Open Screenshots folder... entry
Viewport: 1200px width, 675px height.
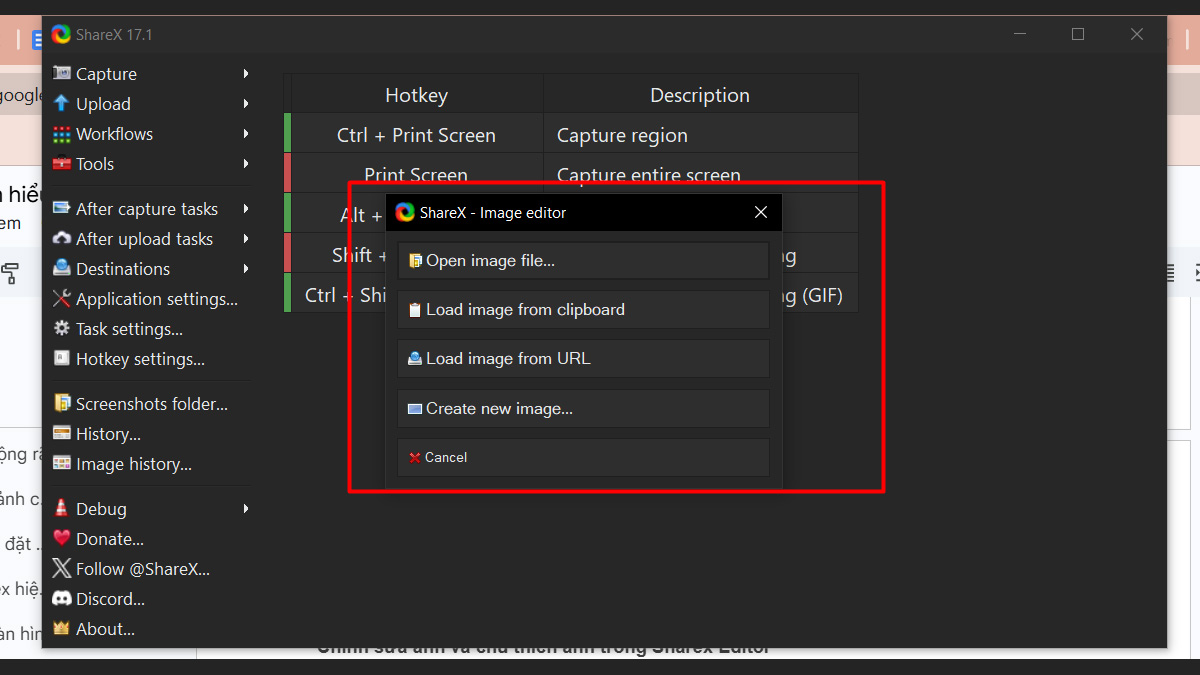coord(151,404)
